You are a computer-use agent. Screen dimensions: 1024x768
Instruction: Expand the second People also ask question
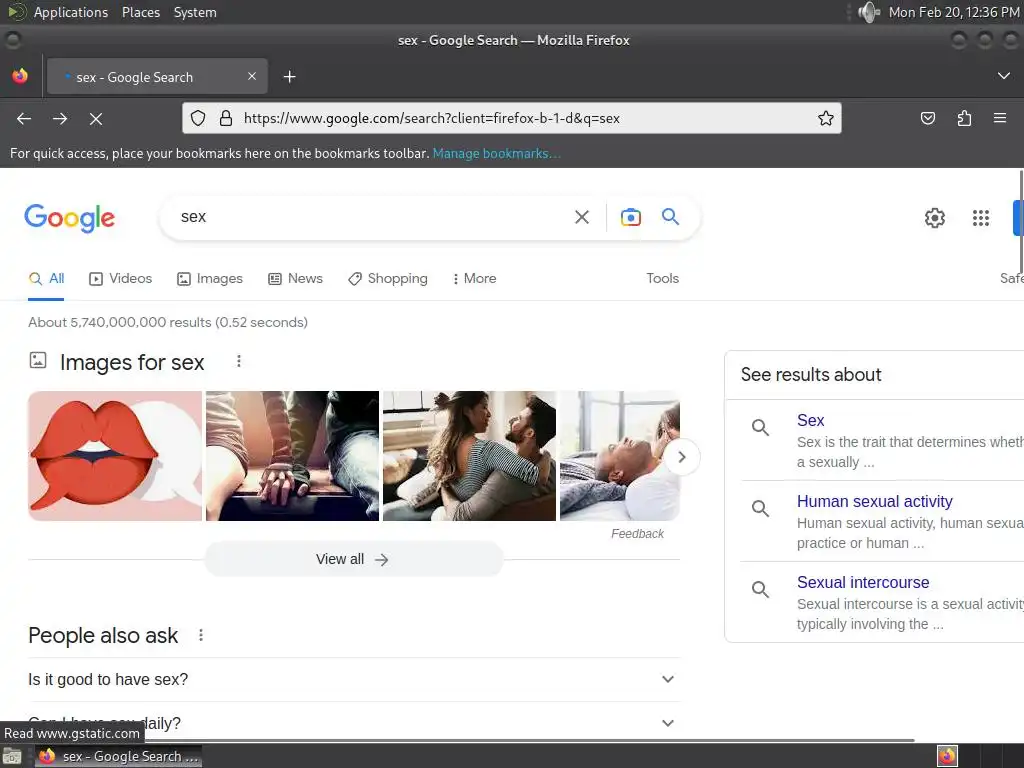354,723
